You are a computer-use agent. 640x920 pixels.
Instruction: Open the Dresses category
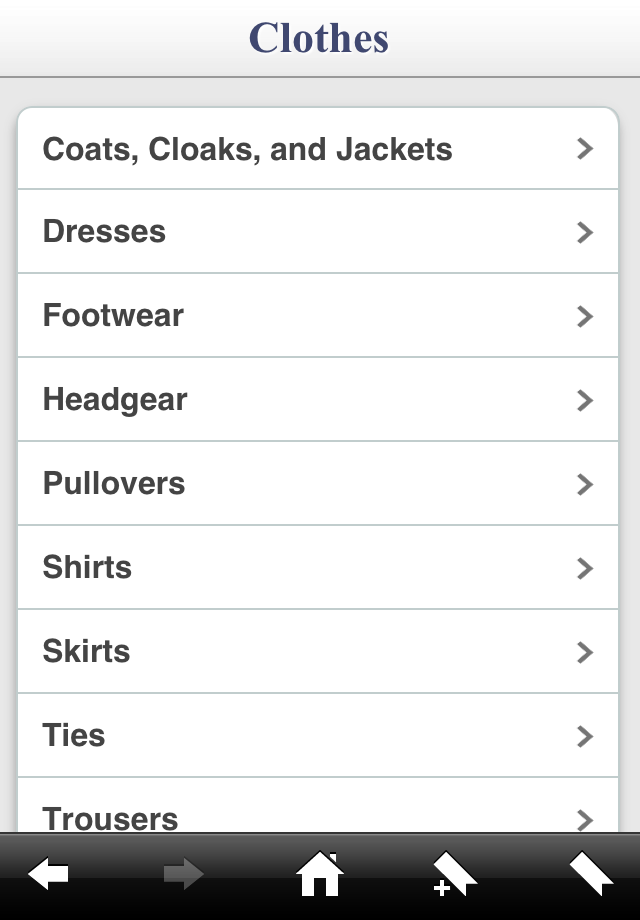coord(318,232)
